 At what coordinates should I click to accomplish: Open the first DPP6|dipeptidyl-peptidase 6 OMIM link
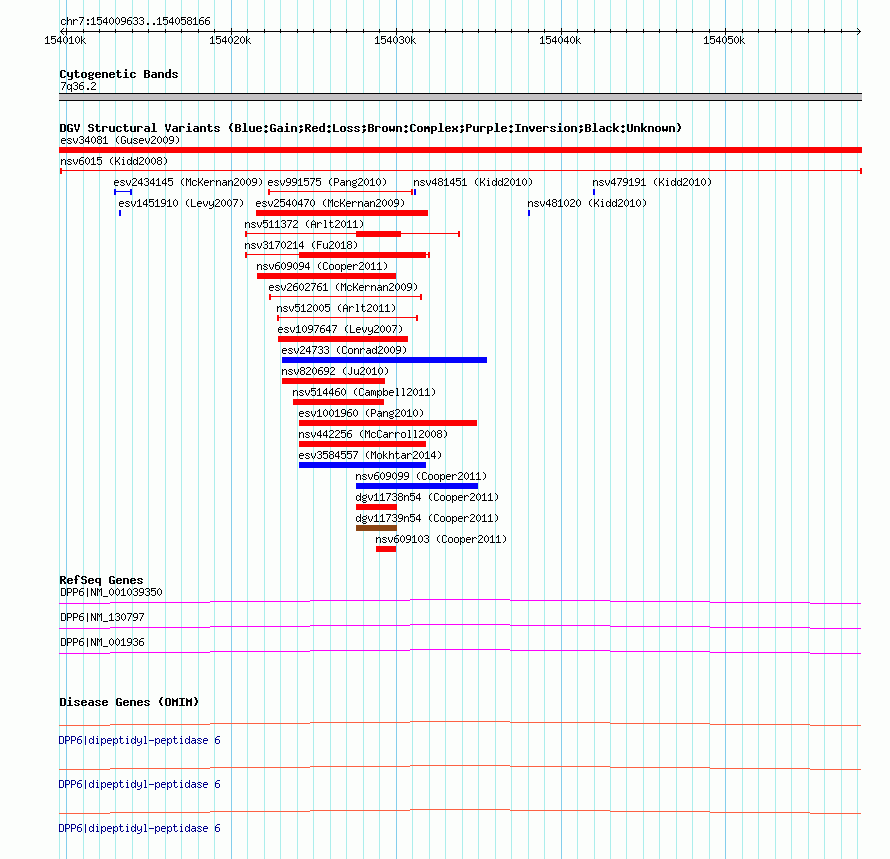(x=139, y=740)
